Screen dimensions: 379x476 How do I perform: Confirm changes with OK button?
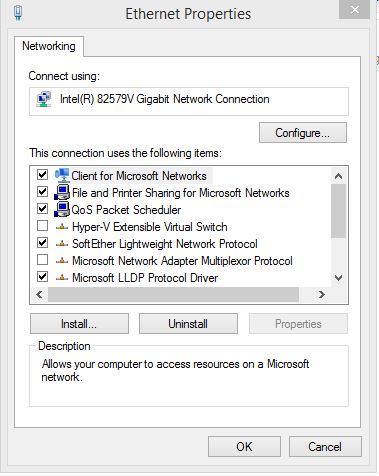[244, 447]
